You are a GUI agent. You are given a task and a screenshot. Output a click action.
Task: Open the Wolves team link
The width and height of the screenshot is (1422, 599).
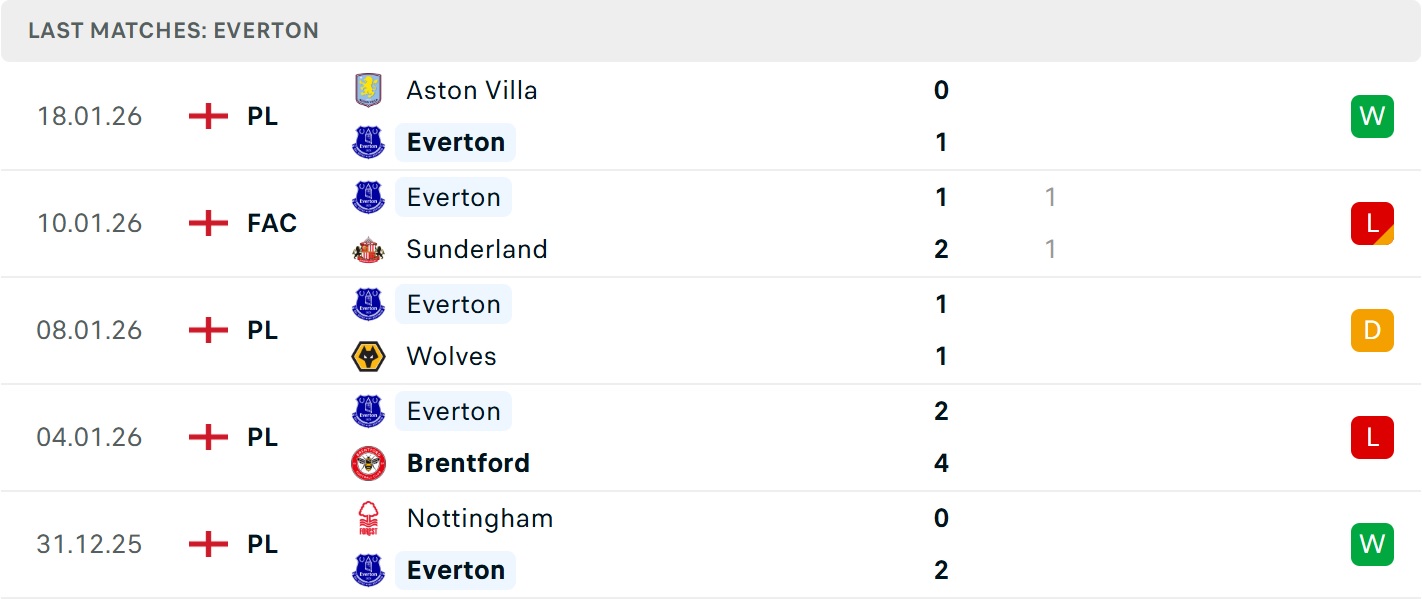click(x=451, y=356)
